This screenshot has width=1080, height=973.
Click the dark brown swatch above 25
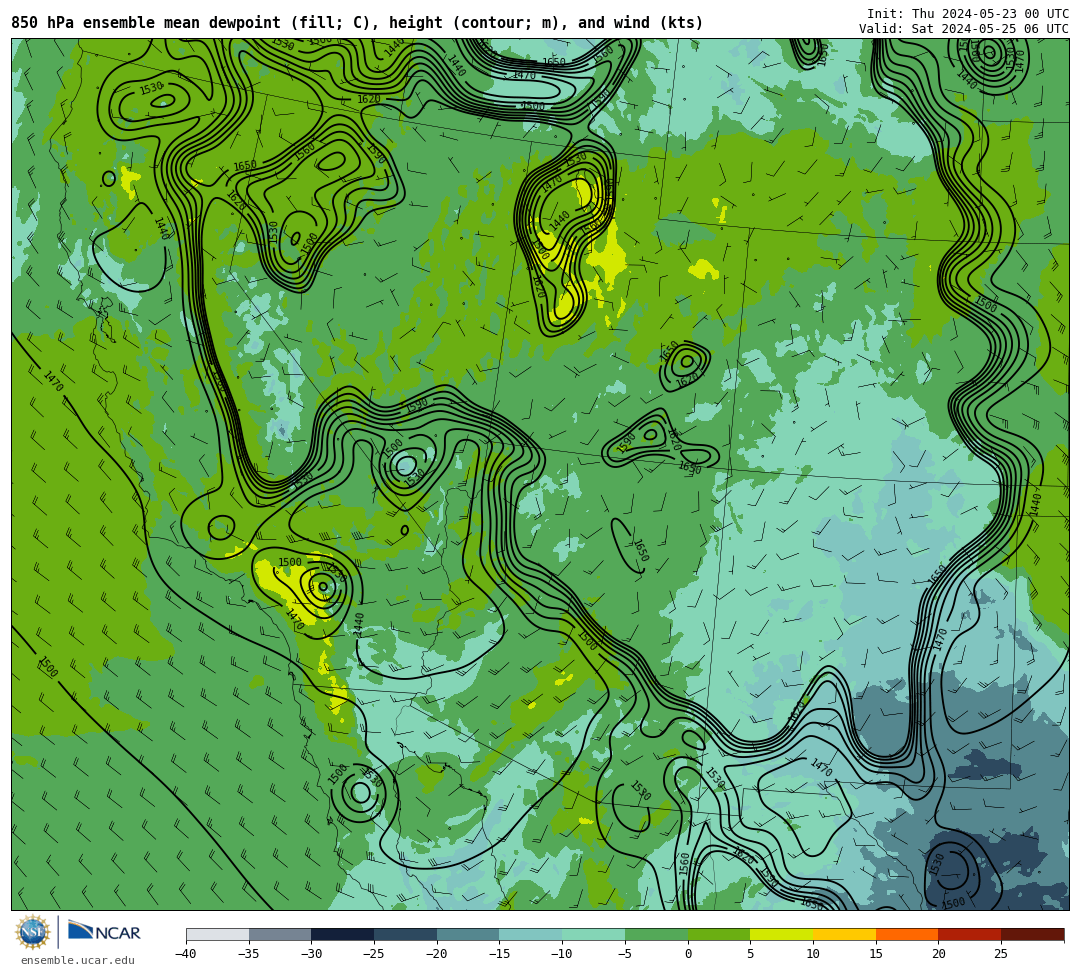pos(1032,934)
